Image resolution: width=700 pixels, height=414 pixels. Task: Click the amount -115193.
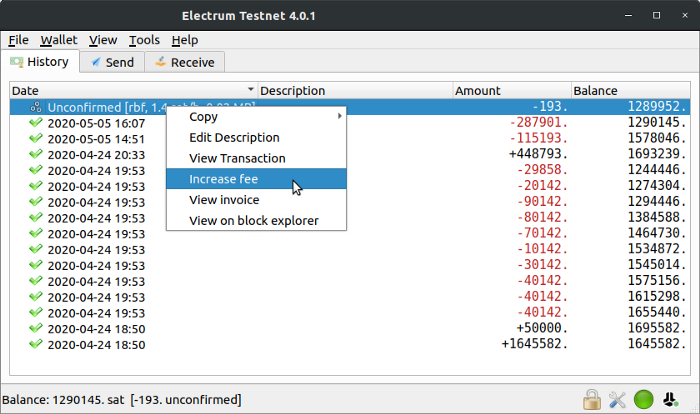538,138
